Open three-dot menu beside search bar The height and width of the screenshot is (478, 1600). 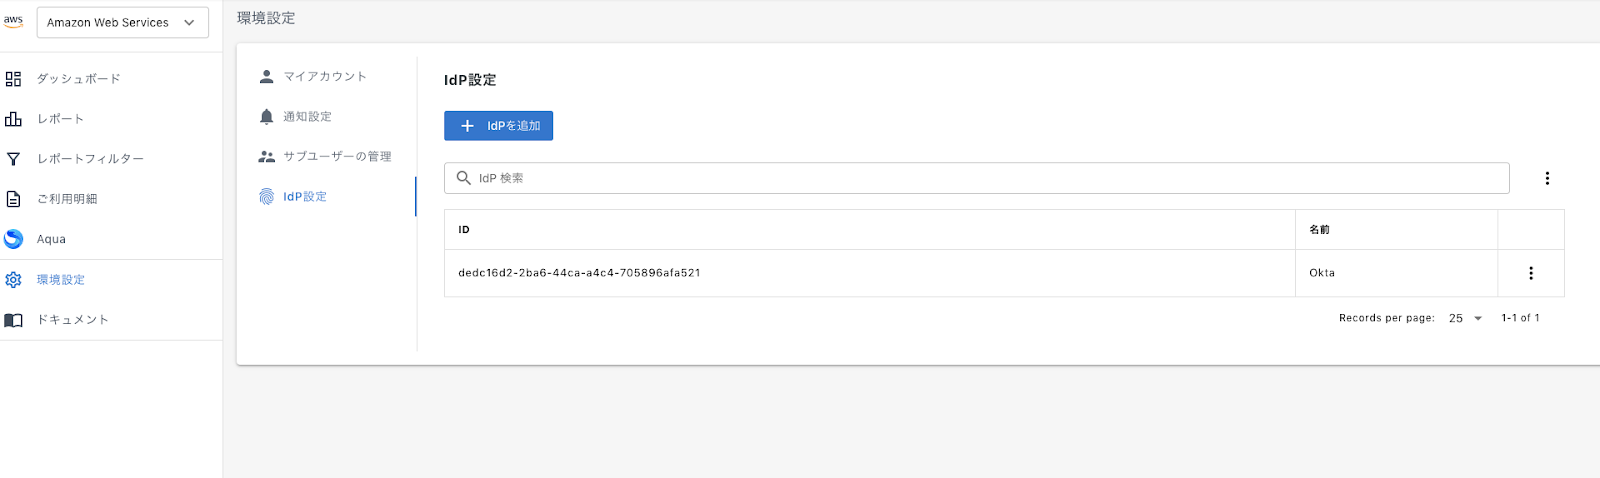click(1547, 178)
